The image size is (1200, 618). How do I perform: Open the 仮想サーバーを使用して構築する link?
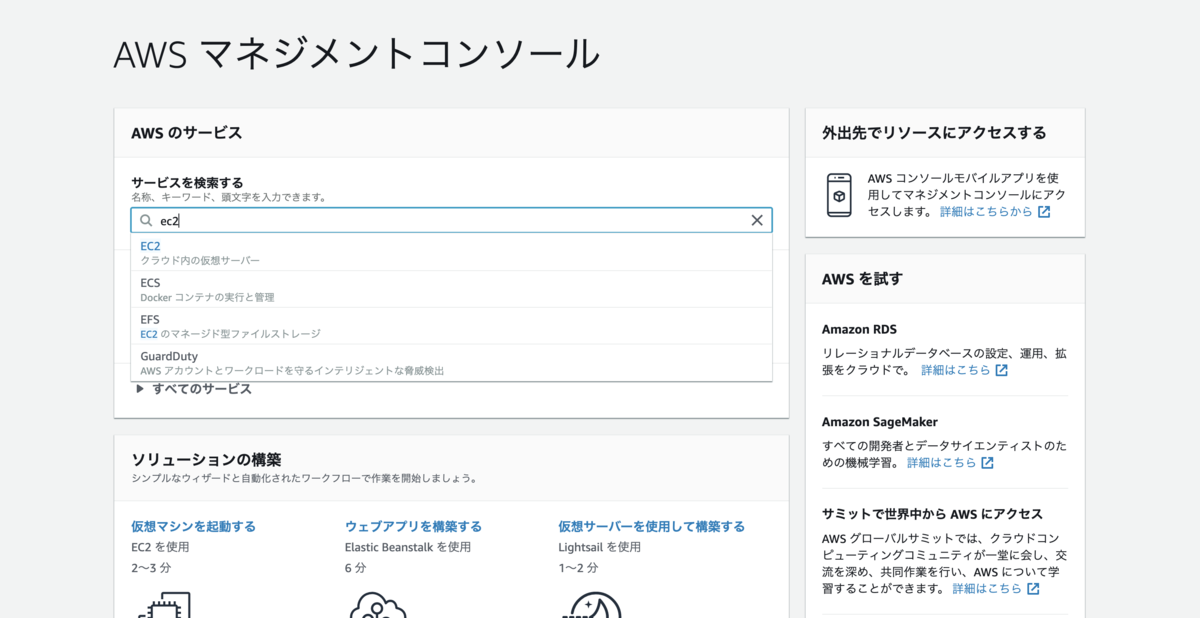pos(651,526)
